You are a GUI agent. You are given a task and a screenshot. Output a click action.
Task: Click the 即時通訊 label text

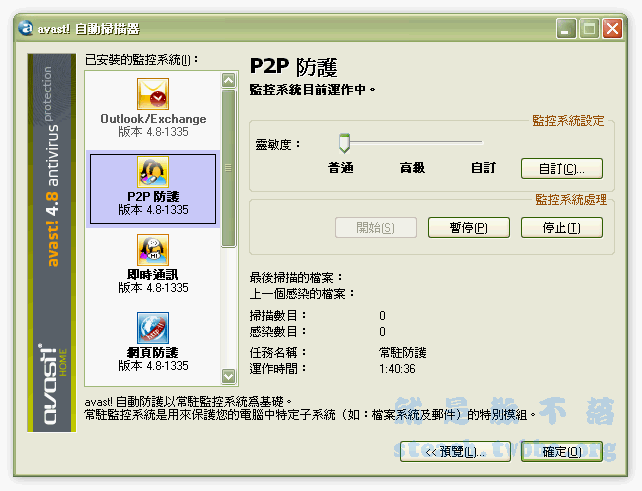click(x=153, y=274)
